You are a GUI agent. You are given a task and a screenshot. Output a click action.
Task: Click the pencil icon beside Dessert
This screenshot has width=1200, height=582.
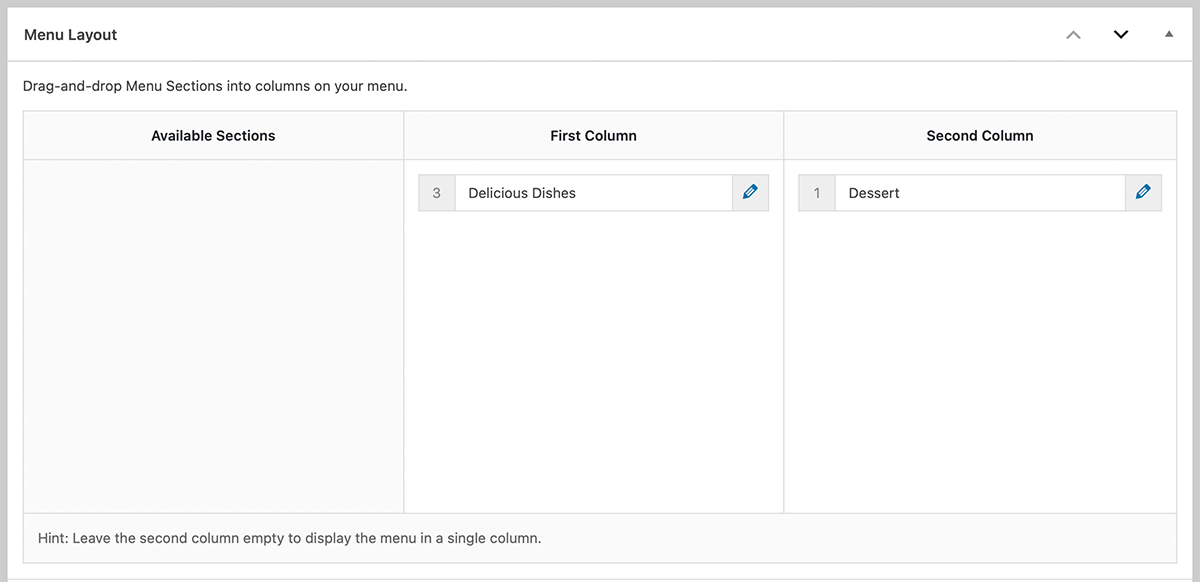click(x=1144, y=193)
